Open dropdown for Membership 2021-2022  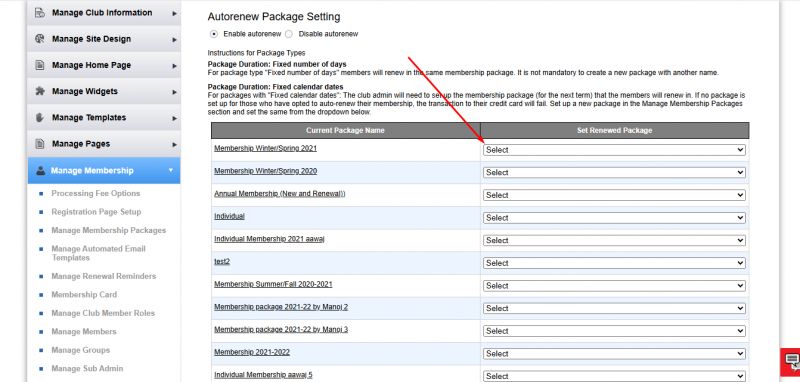pos(614,353)
